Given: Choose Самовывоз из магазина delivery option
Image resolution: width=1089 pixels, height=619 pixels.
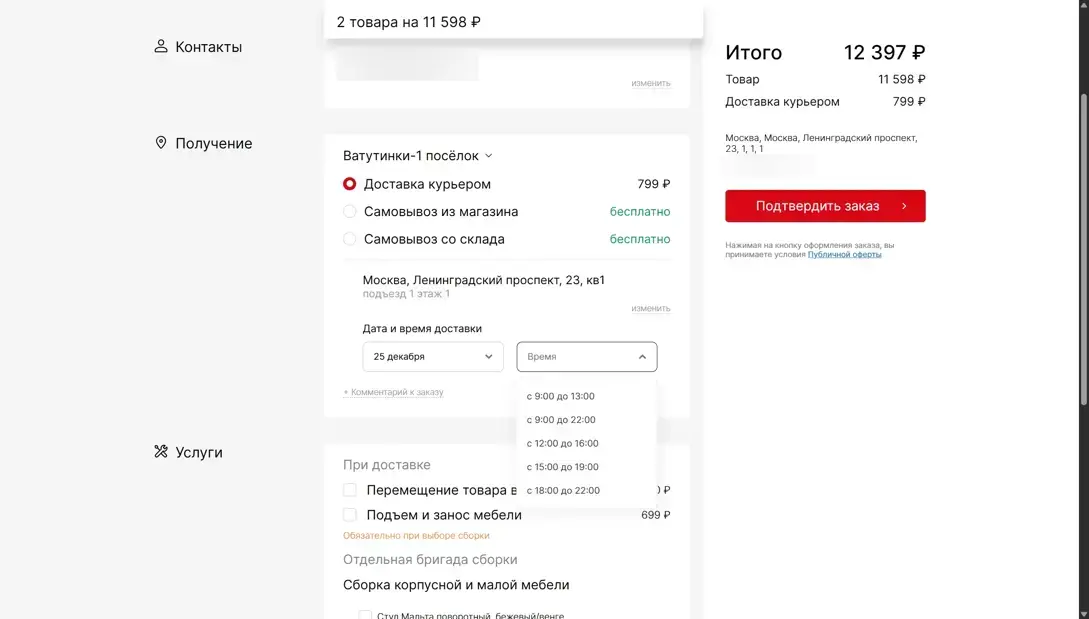Looking at the screenshot, I should tap(350, 212).
